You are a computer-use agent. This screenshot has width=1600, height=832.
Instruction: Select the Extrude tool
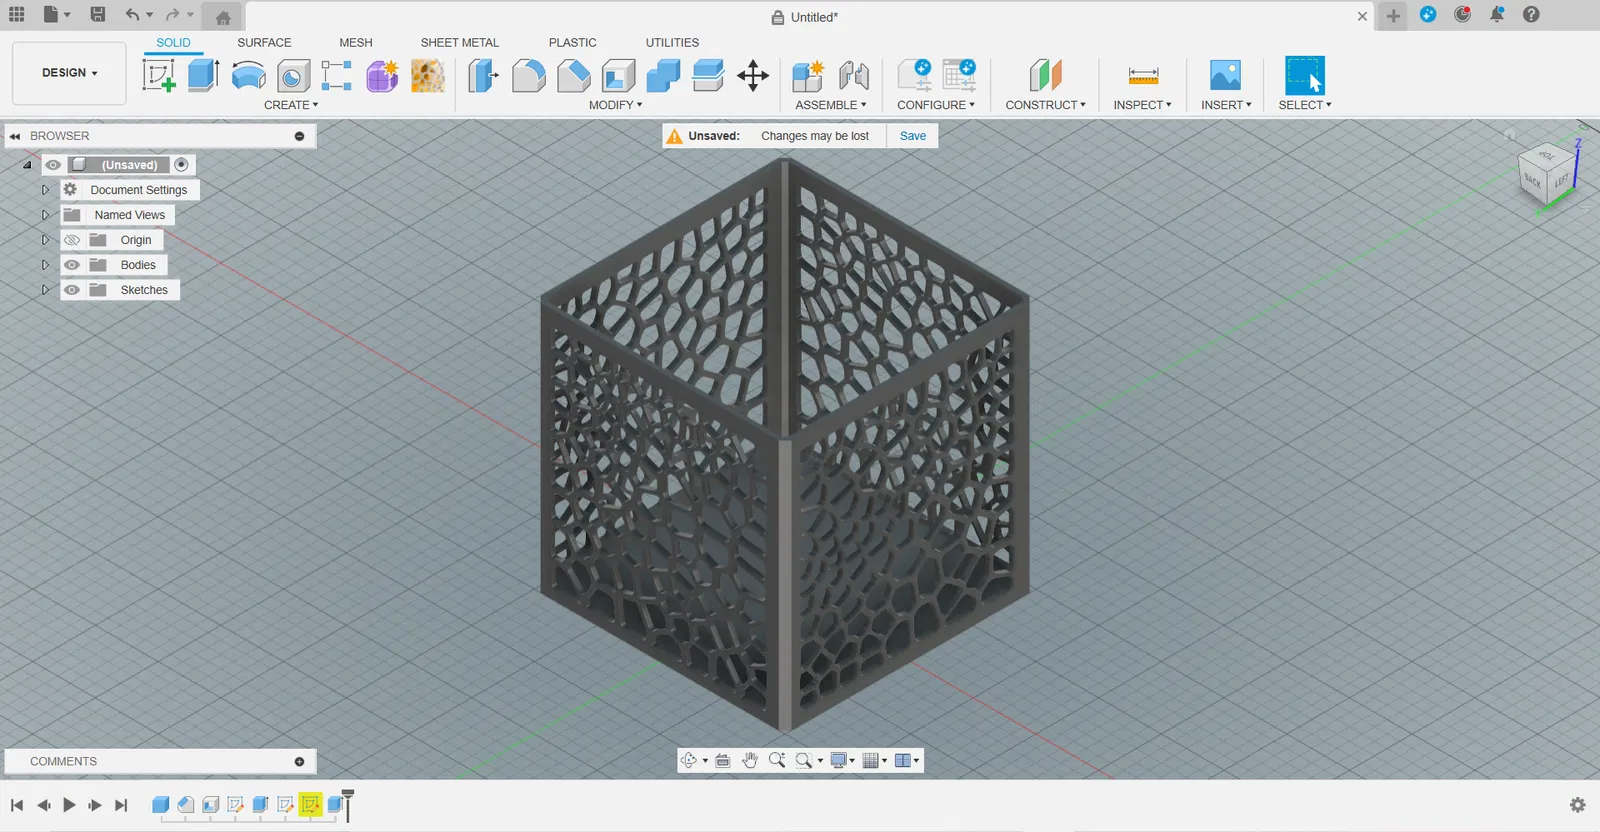click(203, 76)
